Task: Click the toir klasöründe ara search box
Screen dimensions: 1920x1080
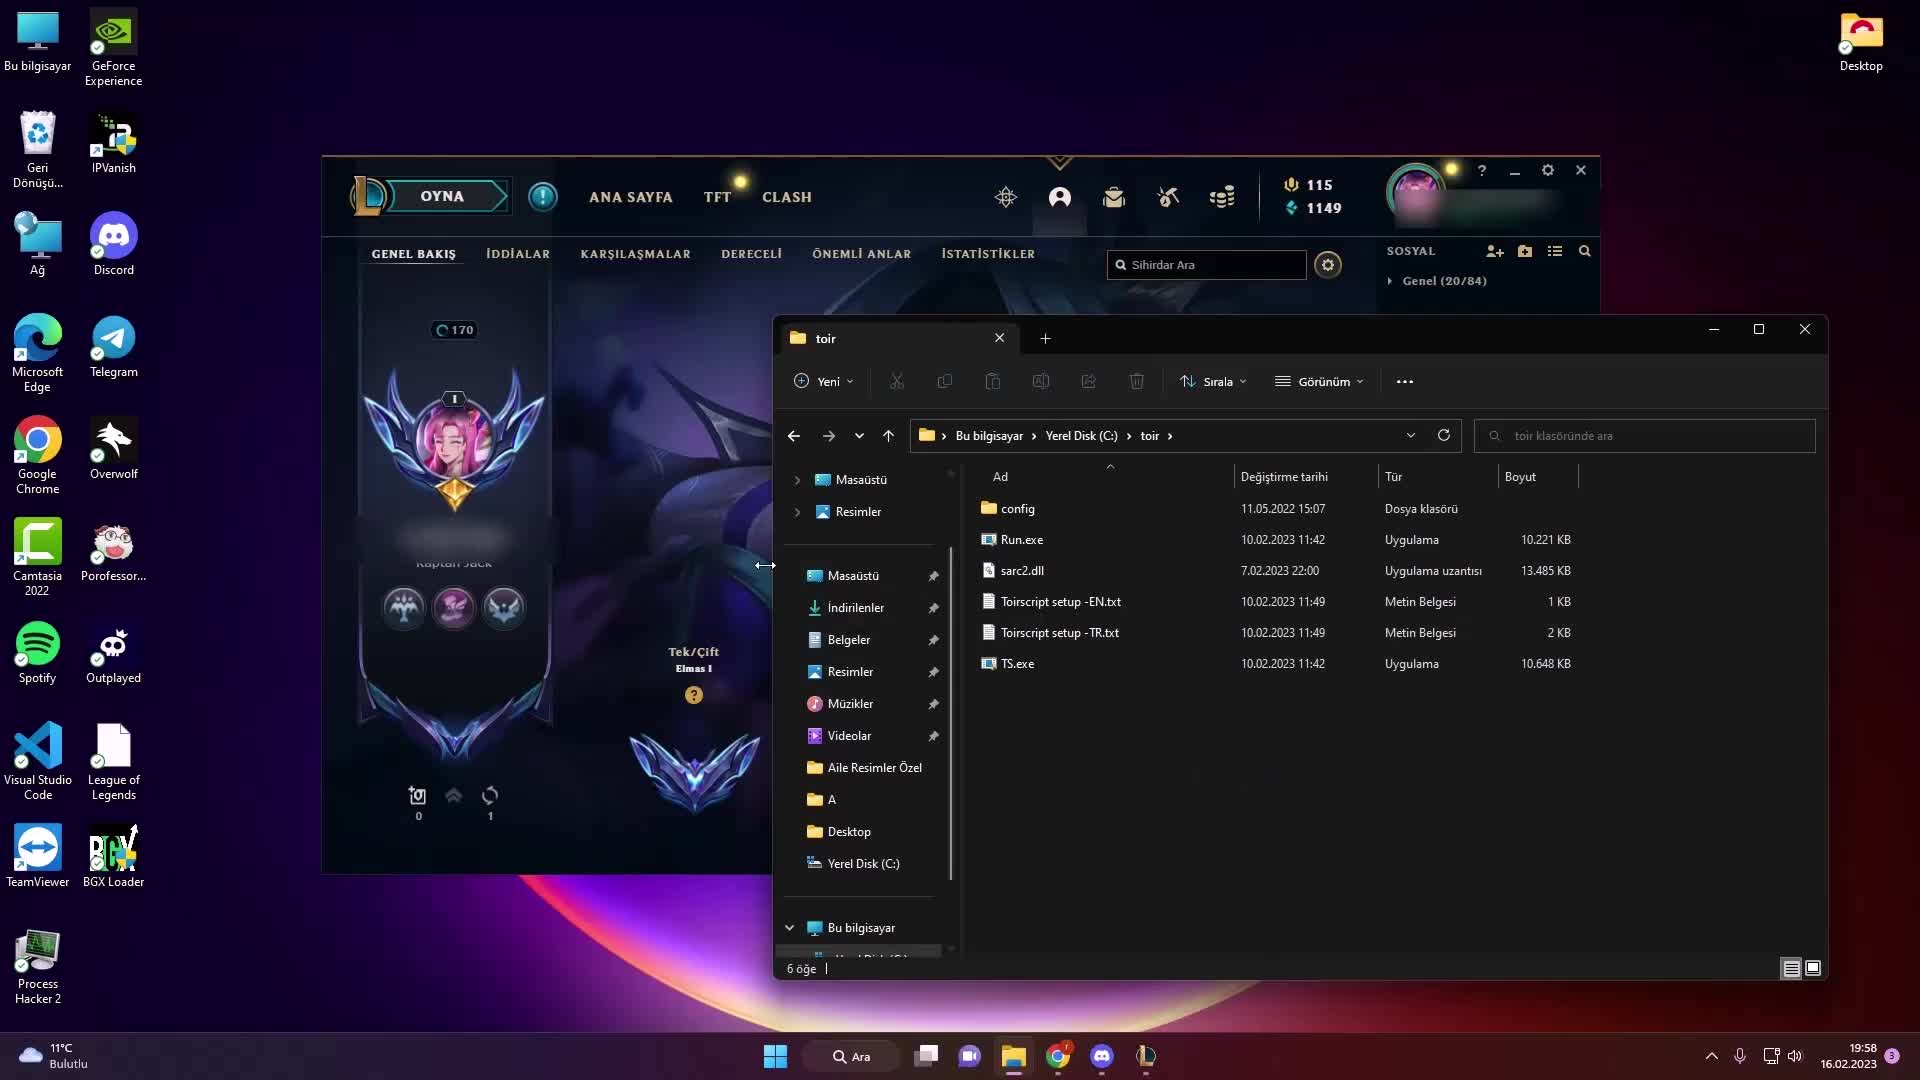Action: (1645, 436)
